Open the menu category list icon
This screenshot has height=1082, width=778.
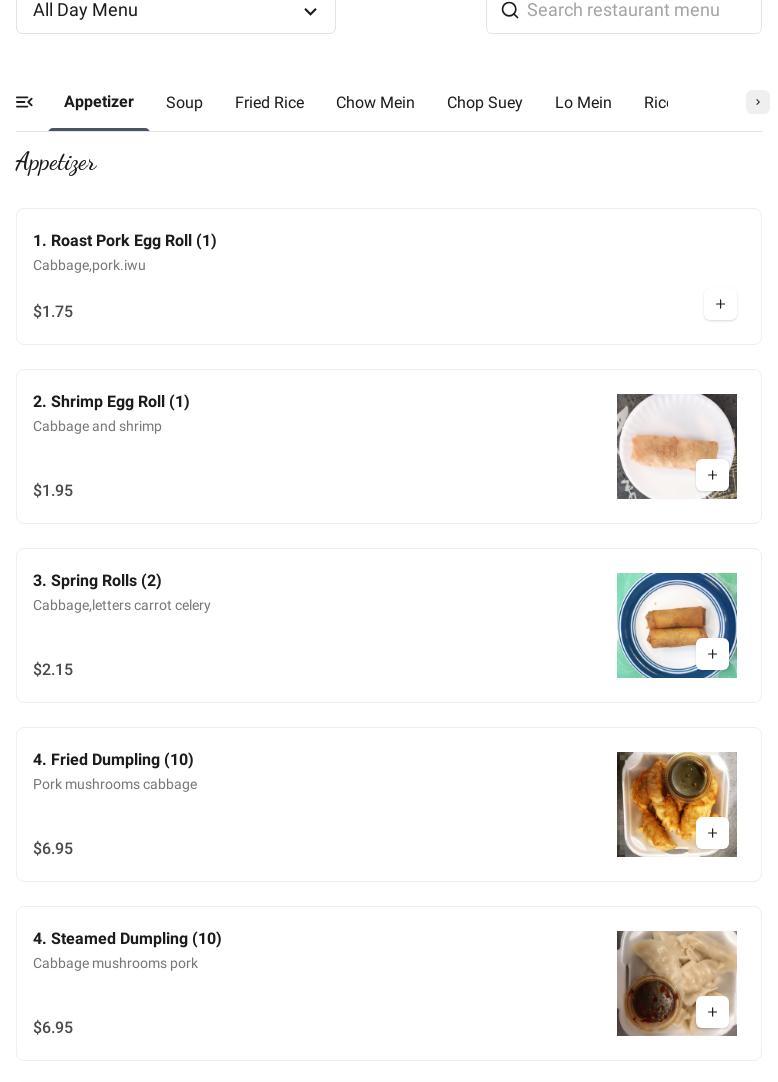(x=25, y=102)
